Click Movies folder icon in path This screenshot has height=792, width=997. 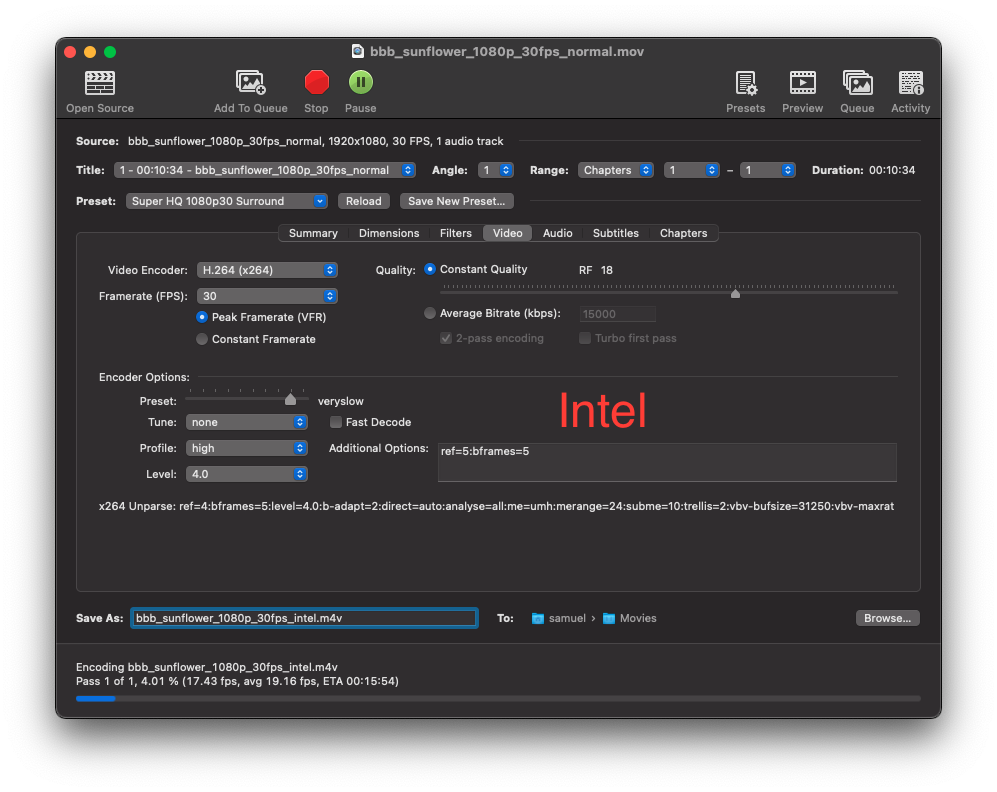(x=609, y=618)
